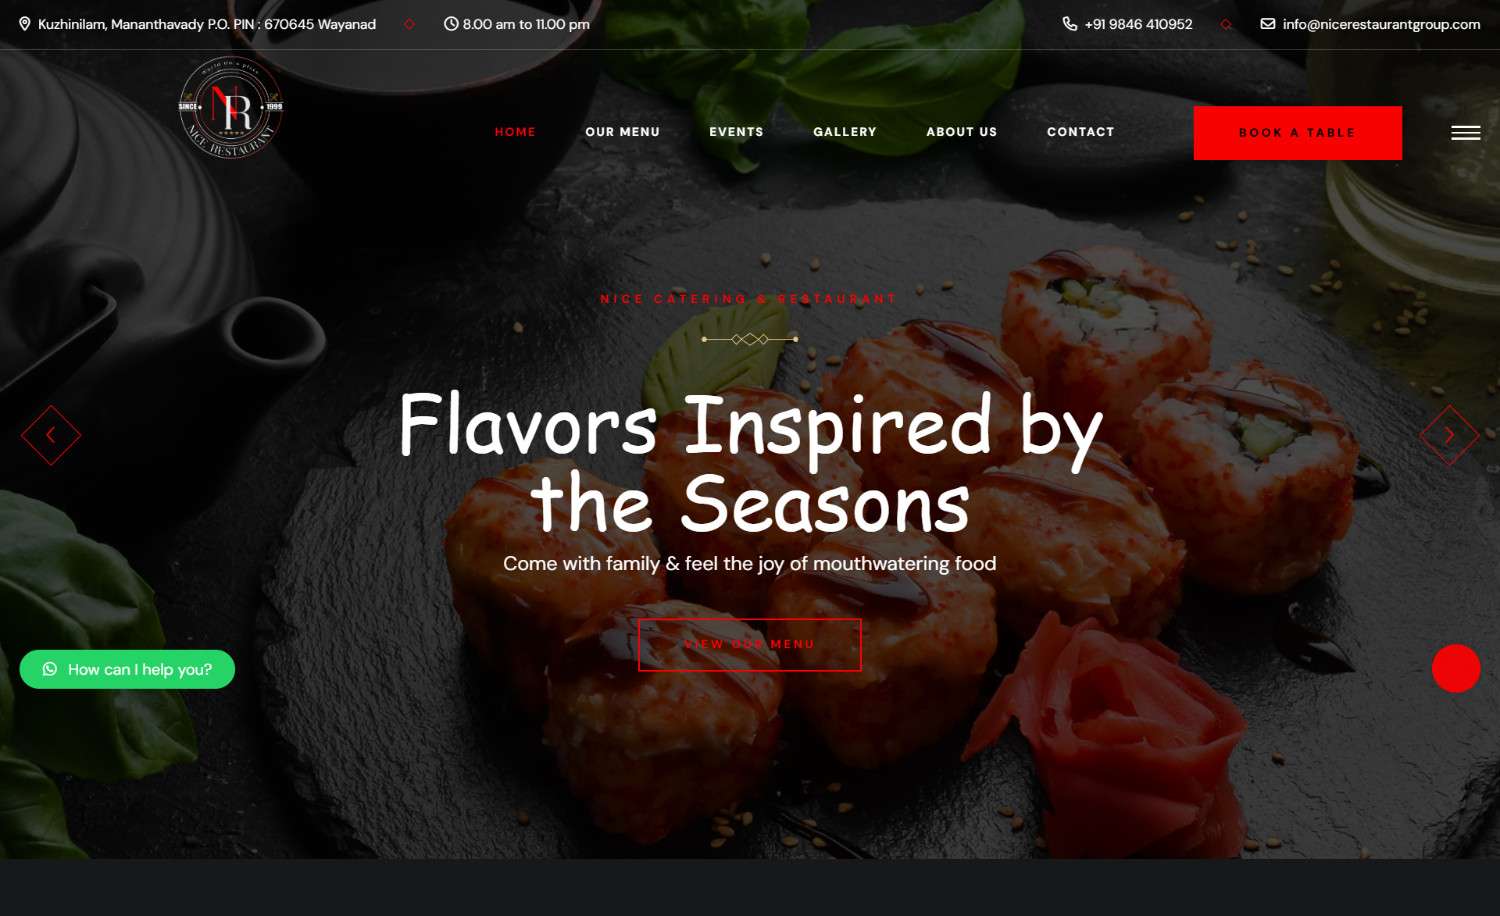Go to previous slide arrow

click(x=51, y=435)
